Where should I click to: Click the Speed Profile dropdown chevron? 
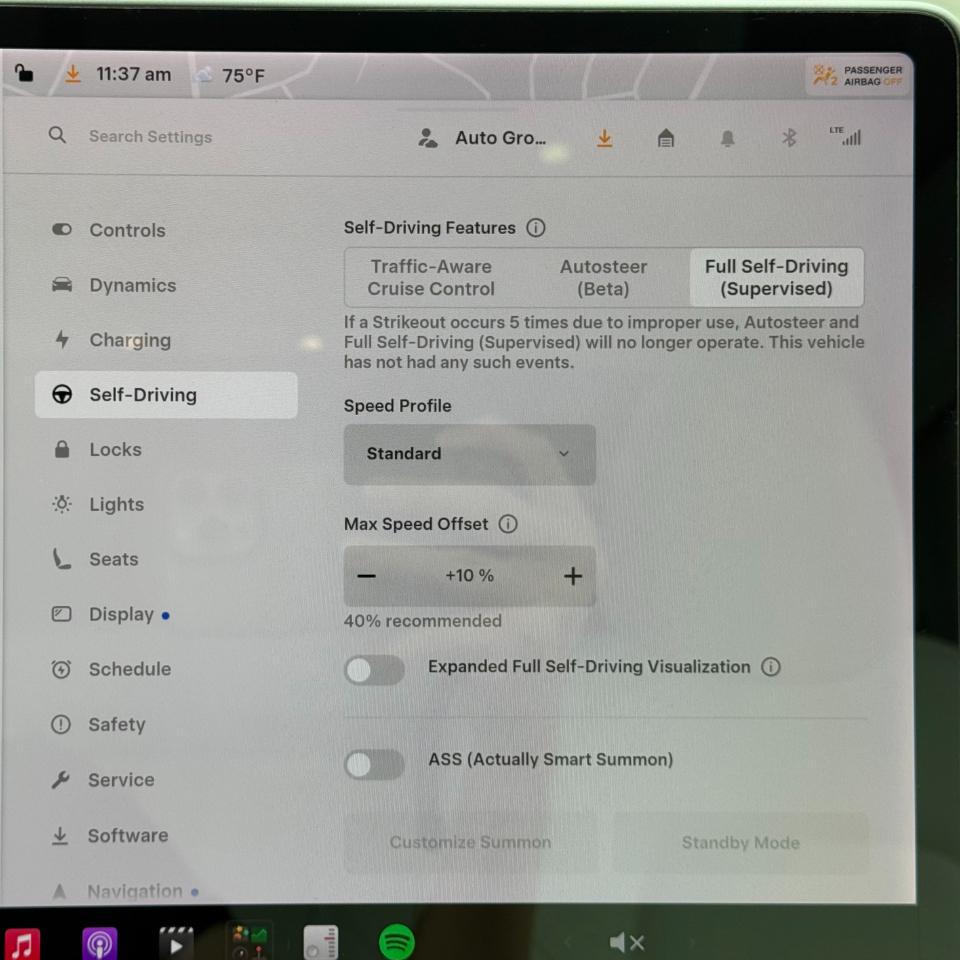564,454
